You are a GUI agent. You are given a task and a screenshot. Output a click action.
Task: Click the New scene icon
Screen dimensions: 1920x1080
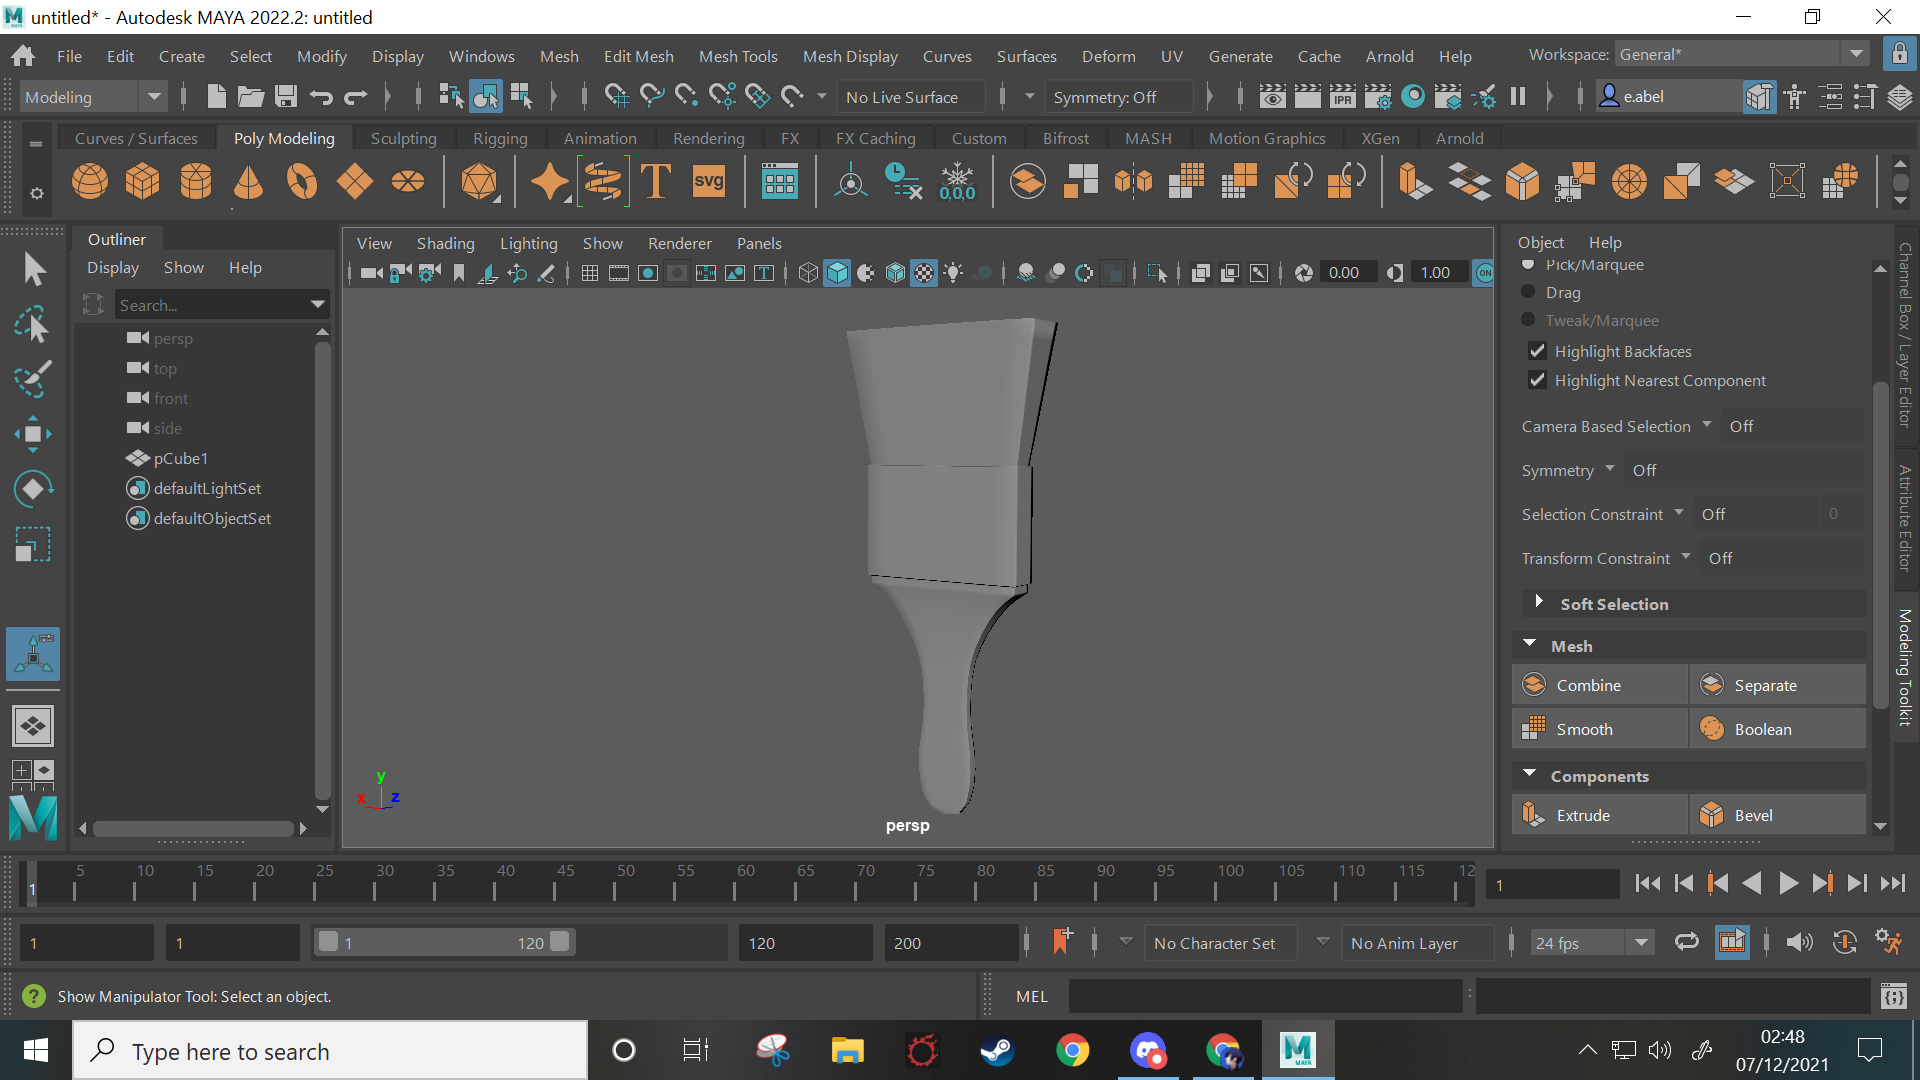point(216,97)
